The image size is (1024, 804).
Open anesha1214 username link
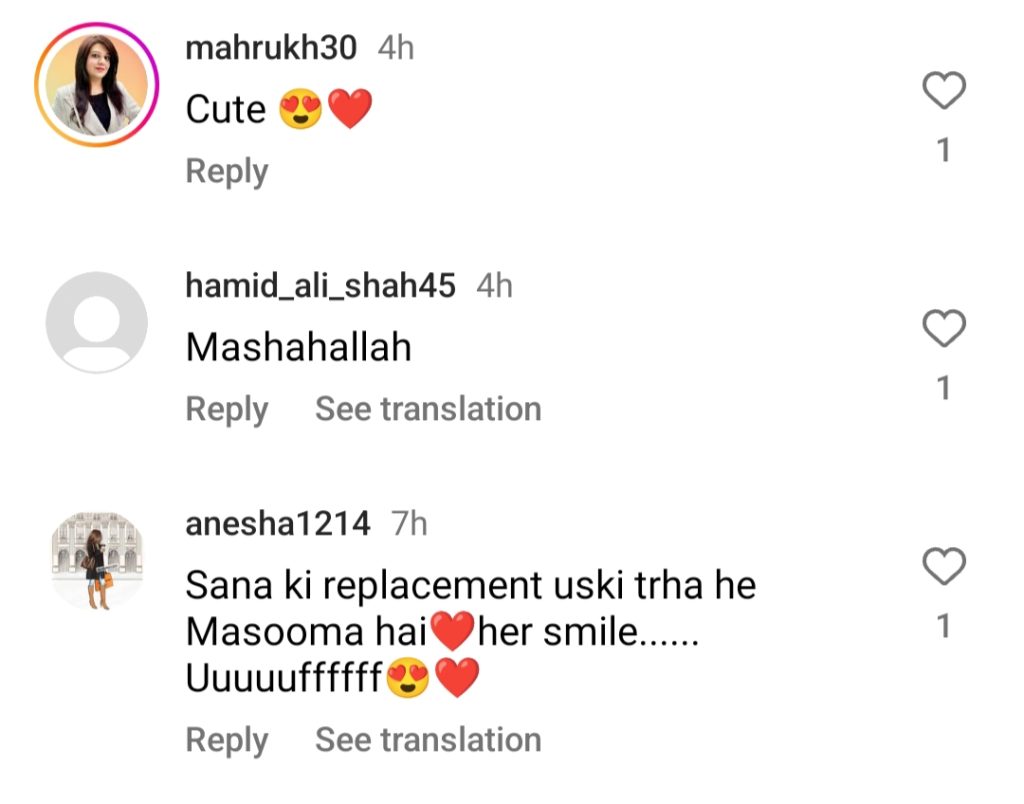click(278, 524)
